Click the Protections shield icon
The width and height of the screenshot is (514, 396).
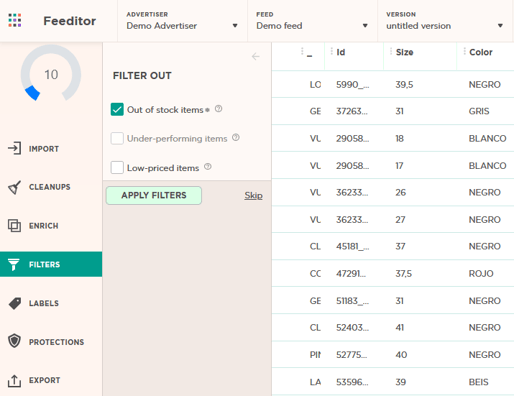point(14,341)
